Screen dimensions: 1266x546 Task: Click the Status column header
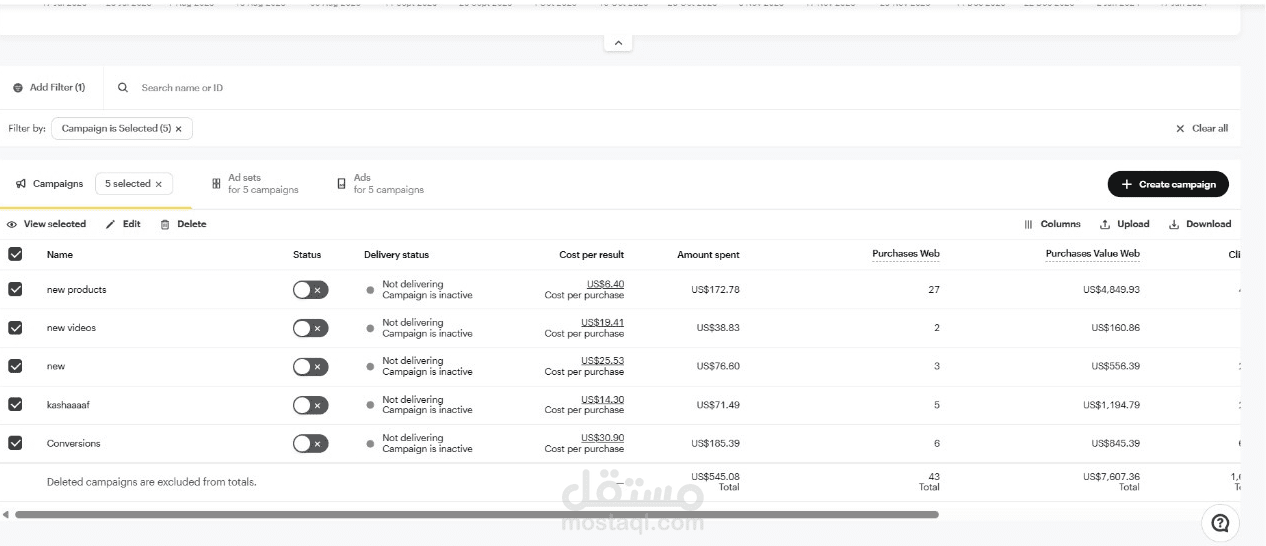coord(307,255)
